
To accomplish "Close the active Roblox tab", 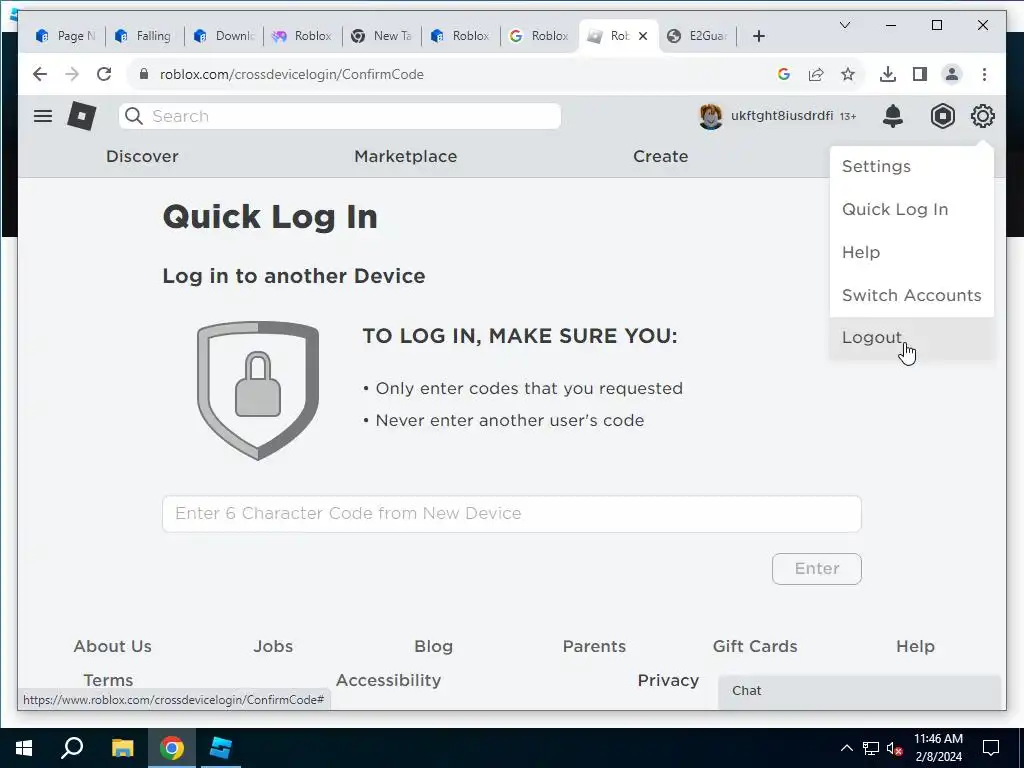I will click(643, 36).
